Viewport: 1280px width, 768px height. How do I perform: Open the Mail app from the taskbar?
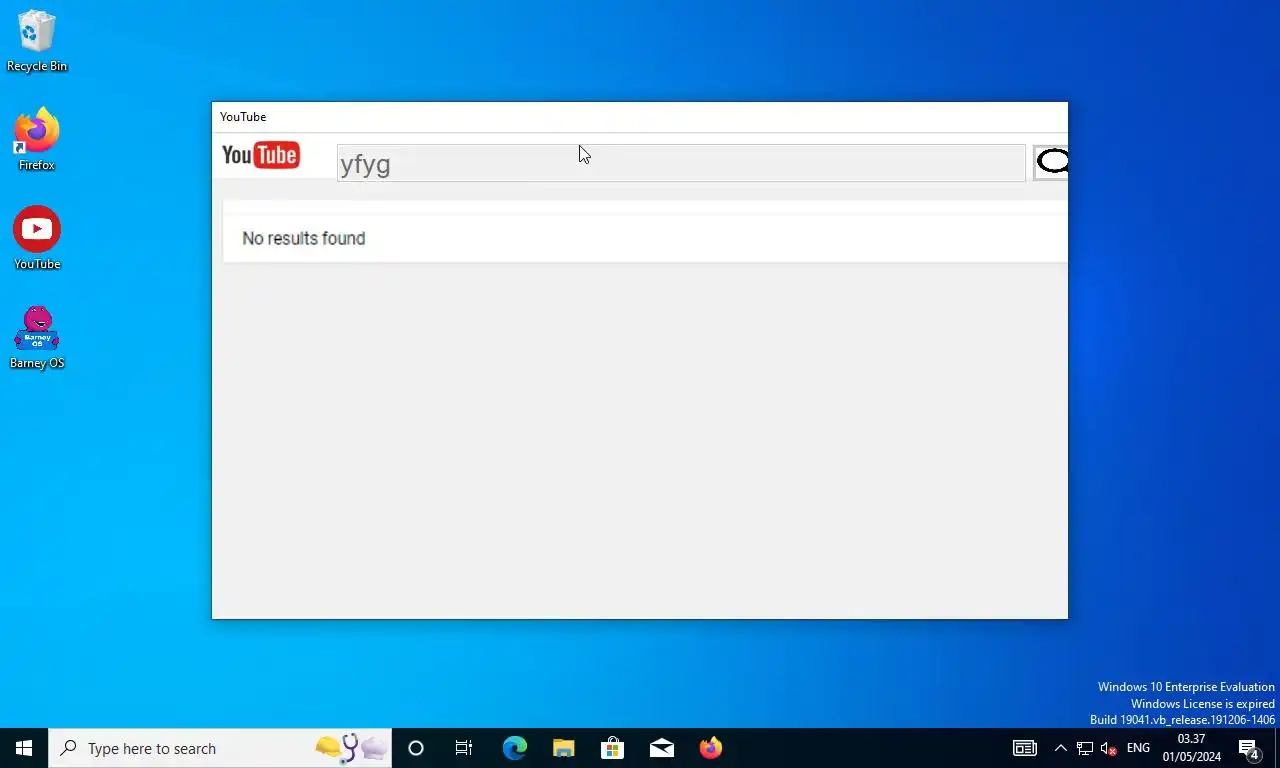(x=661, y=748)
